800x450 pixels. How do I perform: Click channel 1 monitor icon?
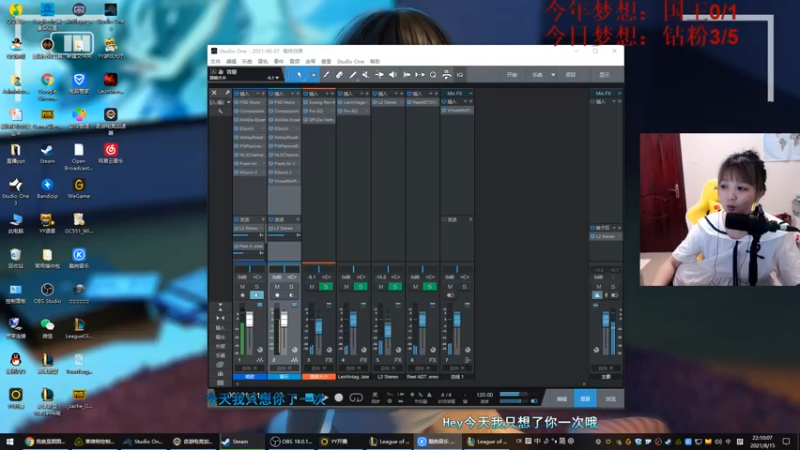tap(257, 295)
